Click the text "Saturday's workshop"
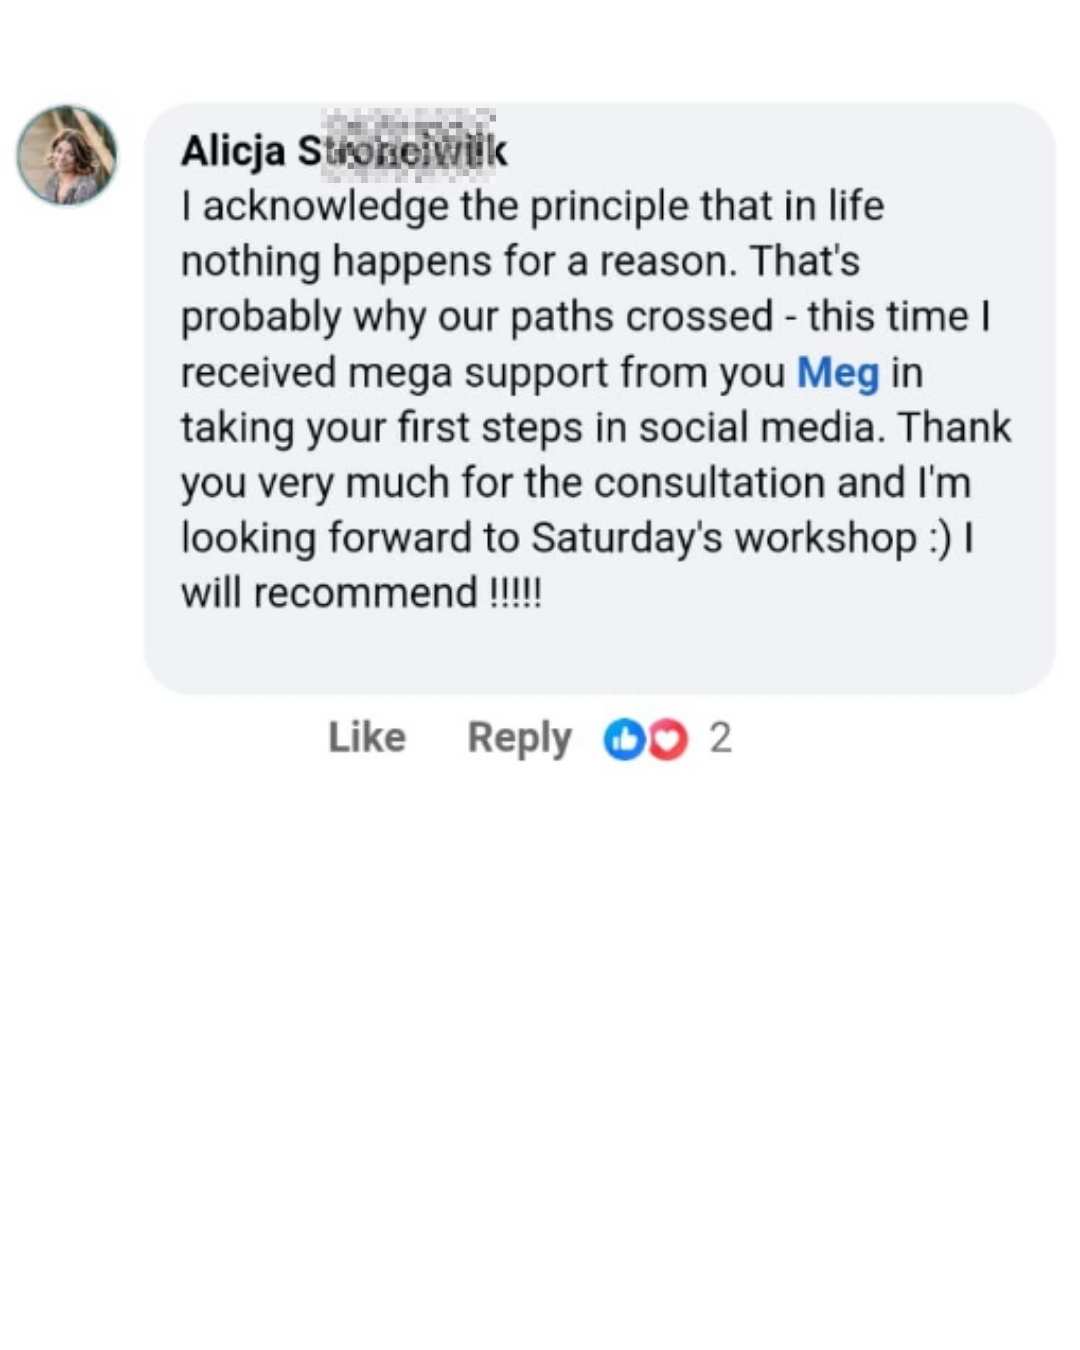Viewport: 1080px width, 1350px height. [723, 538]
